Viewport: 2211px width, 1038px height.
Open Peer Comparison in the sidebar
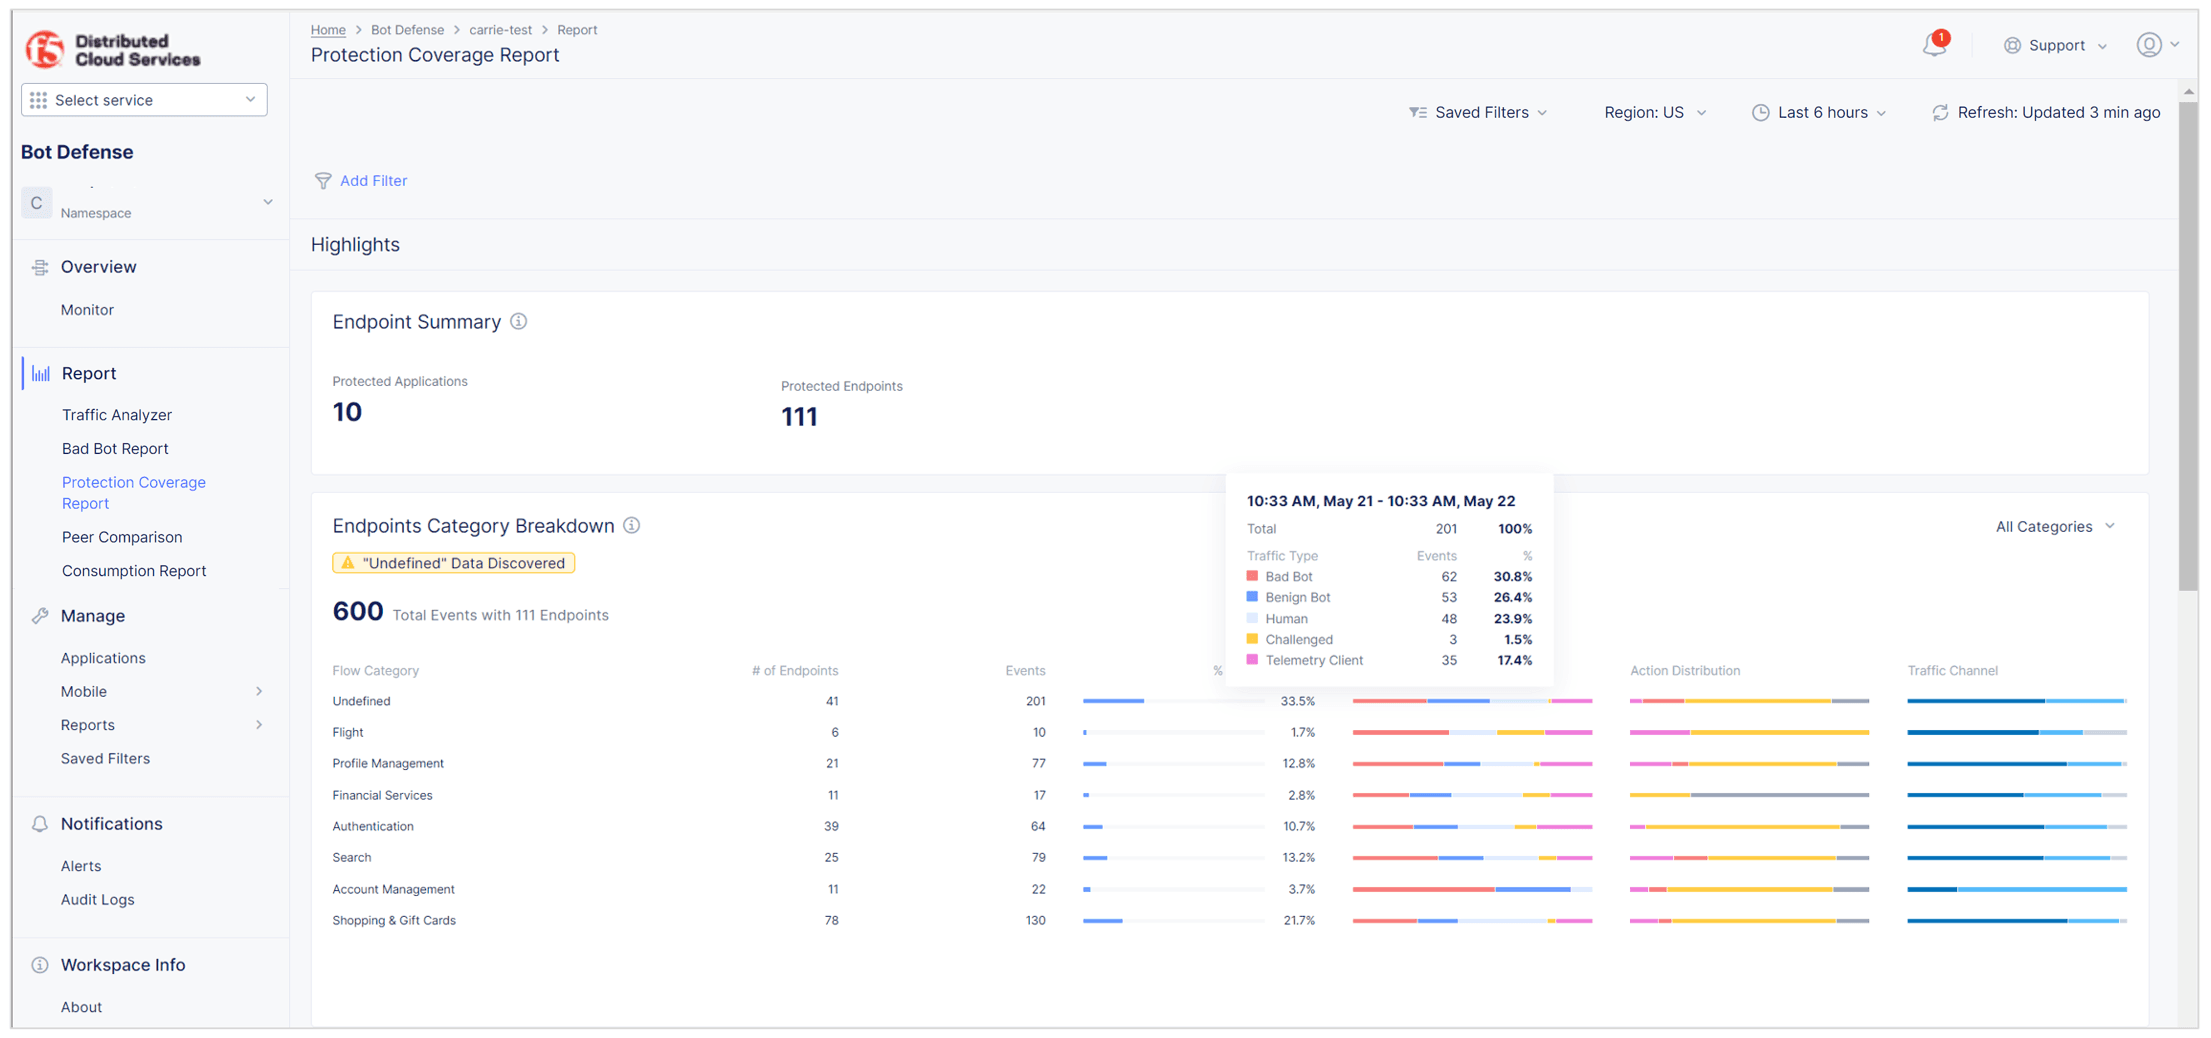(x=122, y=538)
